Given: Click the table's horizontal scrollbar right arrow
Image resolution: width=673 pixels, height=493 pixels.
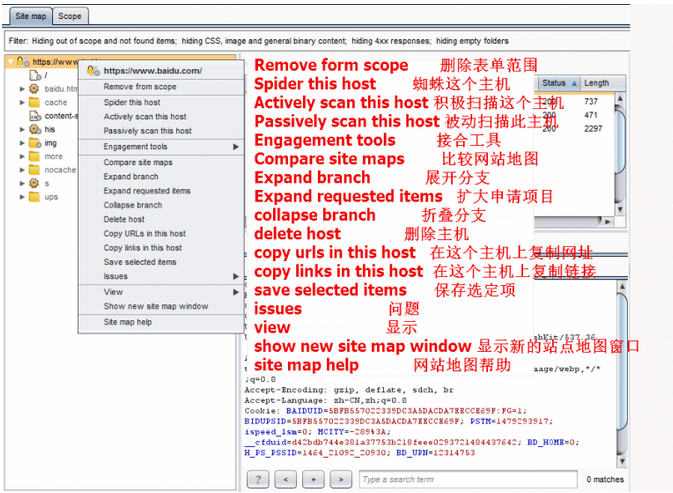Looking at the screenshot, I should click(x=607, y=222).
